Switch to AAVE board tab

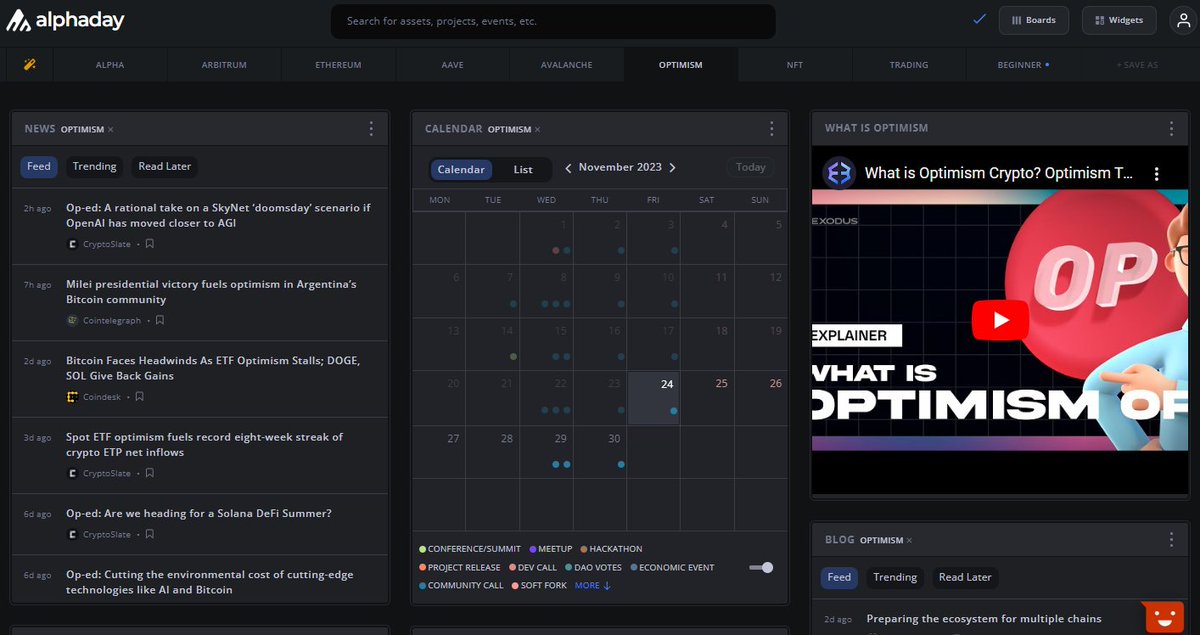click(453, 65)
